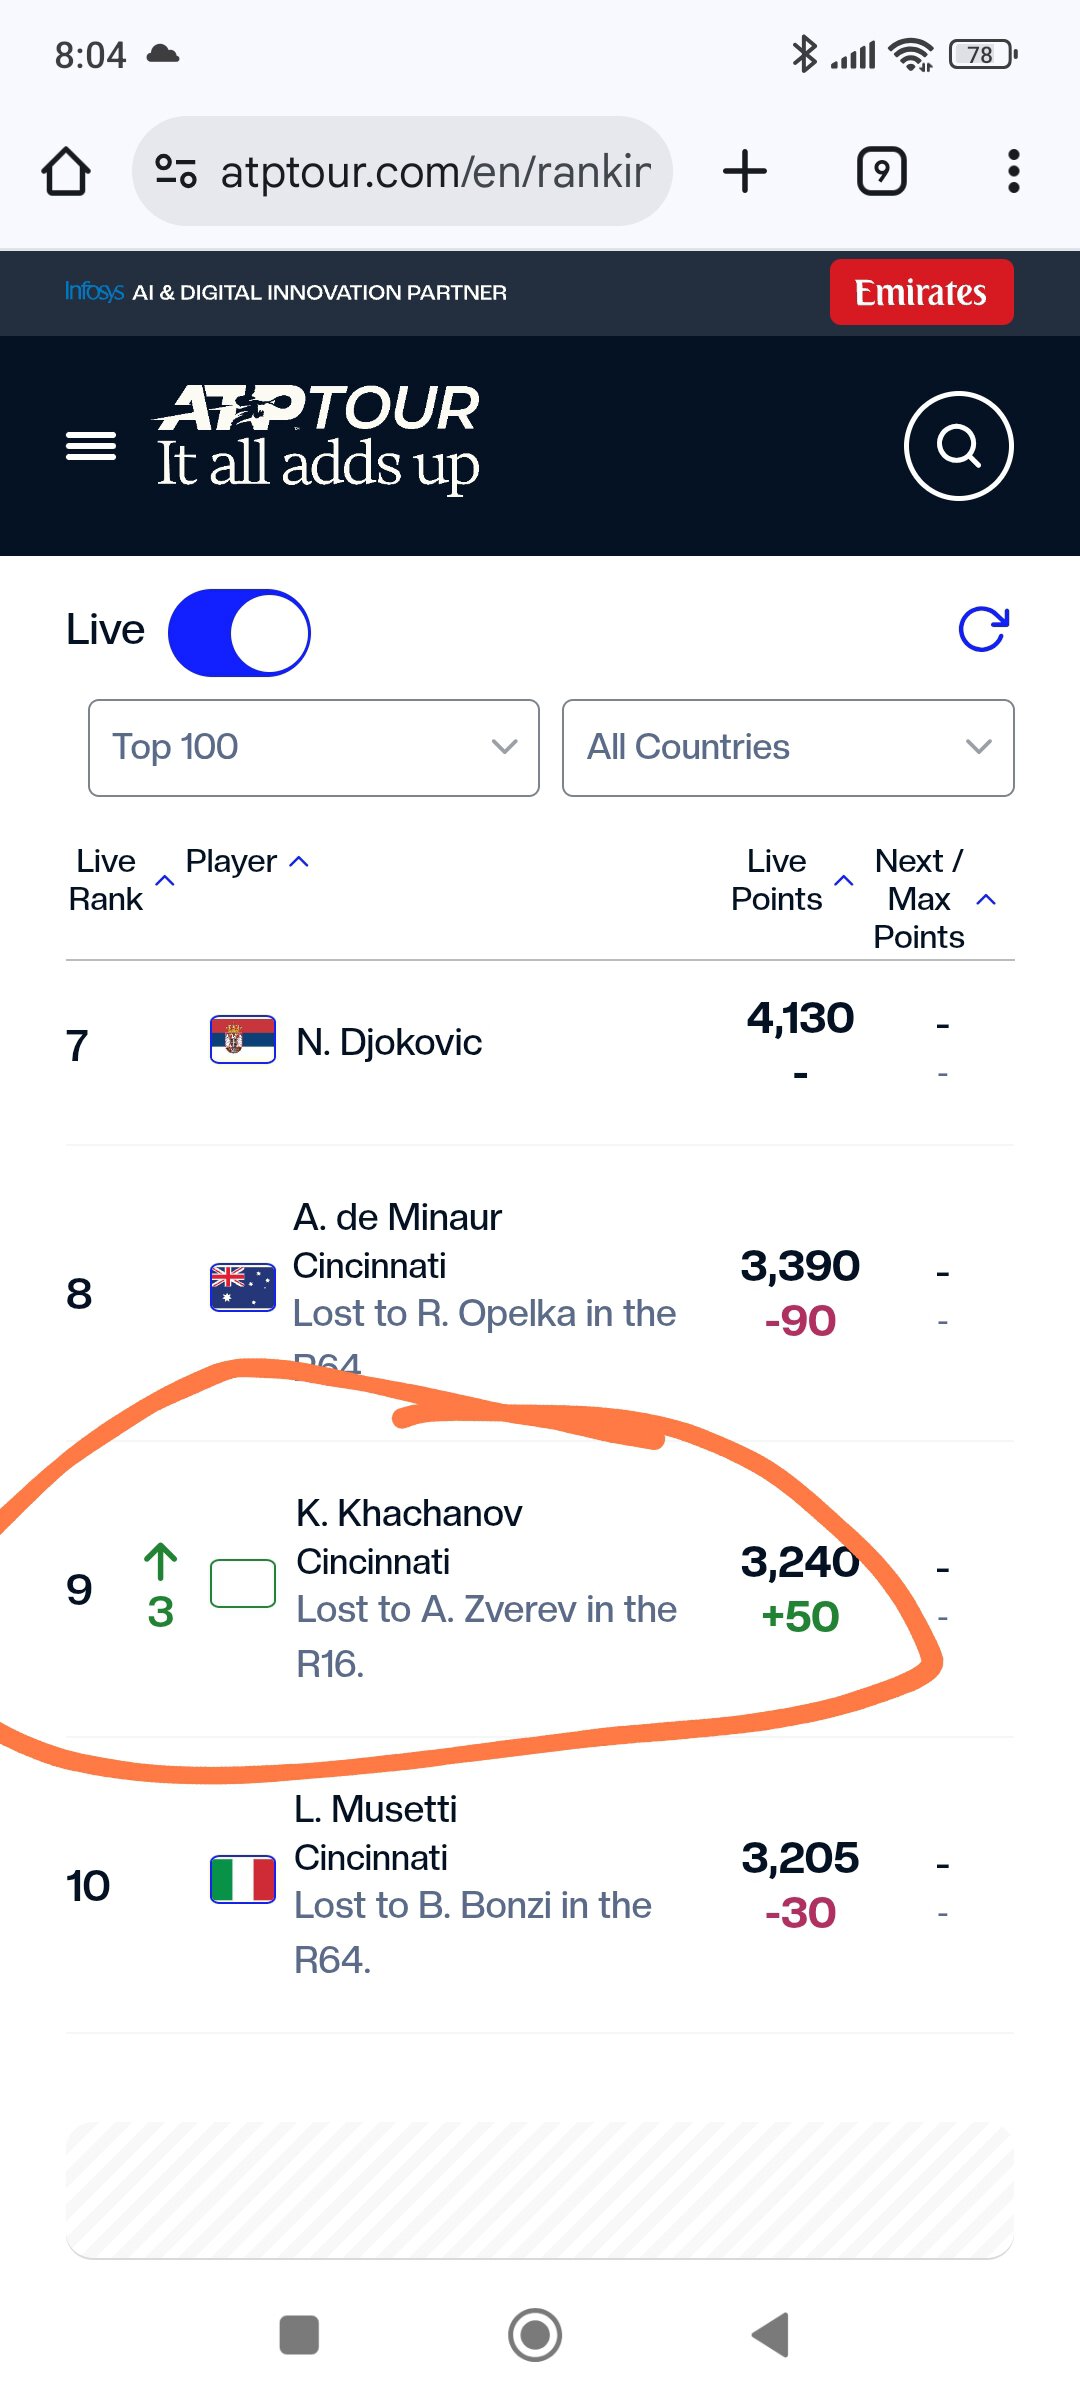The height and width of the screenshot is (2400, 1080).
Task: Expand the All Countries filter dropdown
Action: tap(788, 748)
